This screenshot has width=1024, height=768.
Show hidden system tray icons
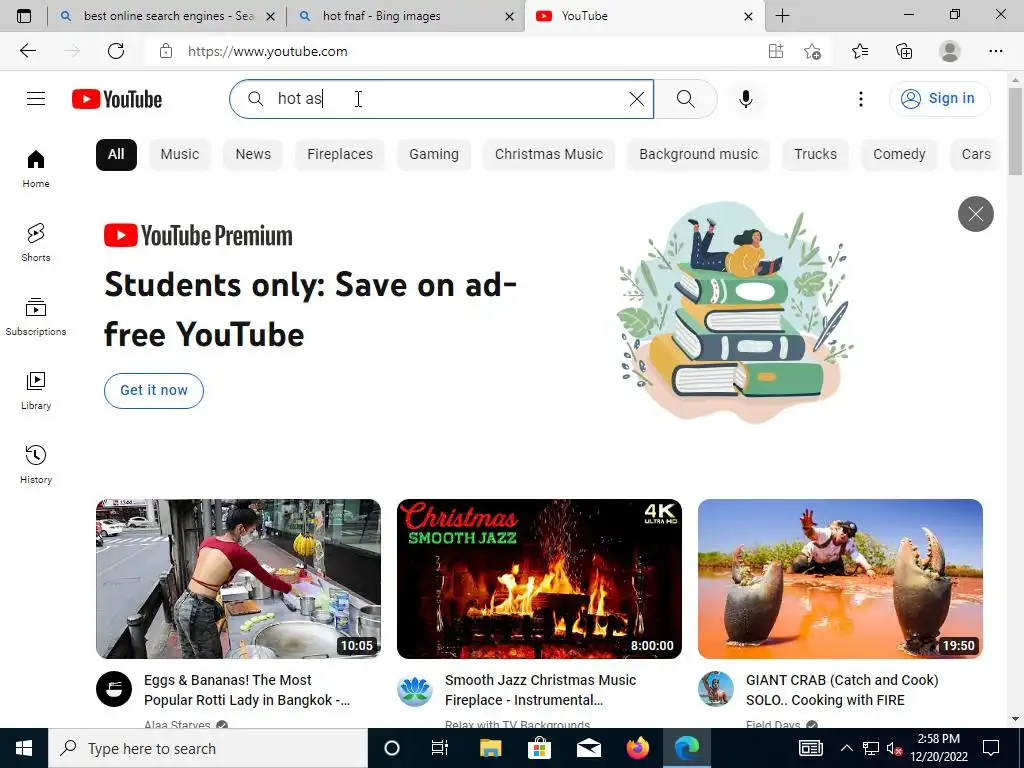(x=846, y=748)
